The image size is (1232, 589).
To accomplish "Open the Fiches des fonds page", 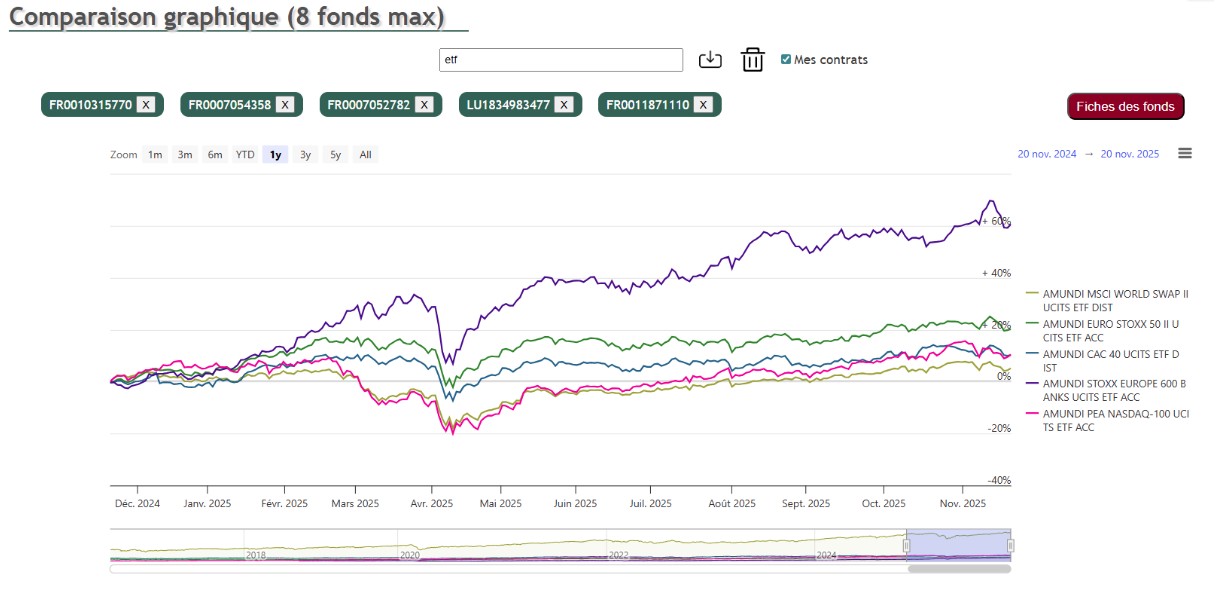I will coord(1125,107).
